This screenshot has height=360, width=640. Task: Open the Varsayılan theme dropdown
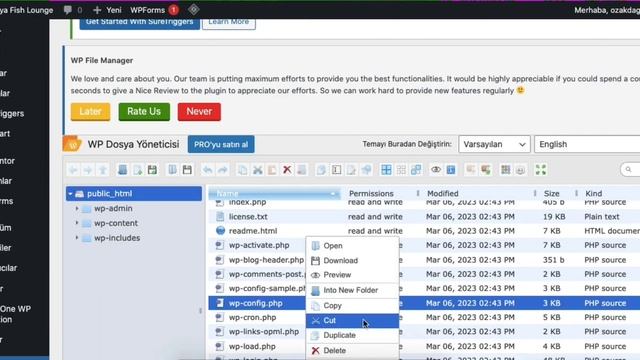point(494,144)
